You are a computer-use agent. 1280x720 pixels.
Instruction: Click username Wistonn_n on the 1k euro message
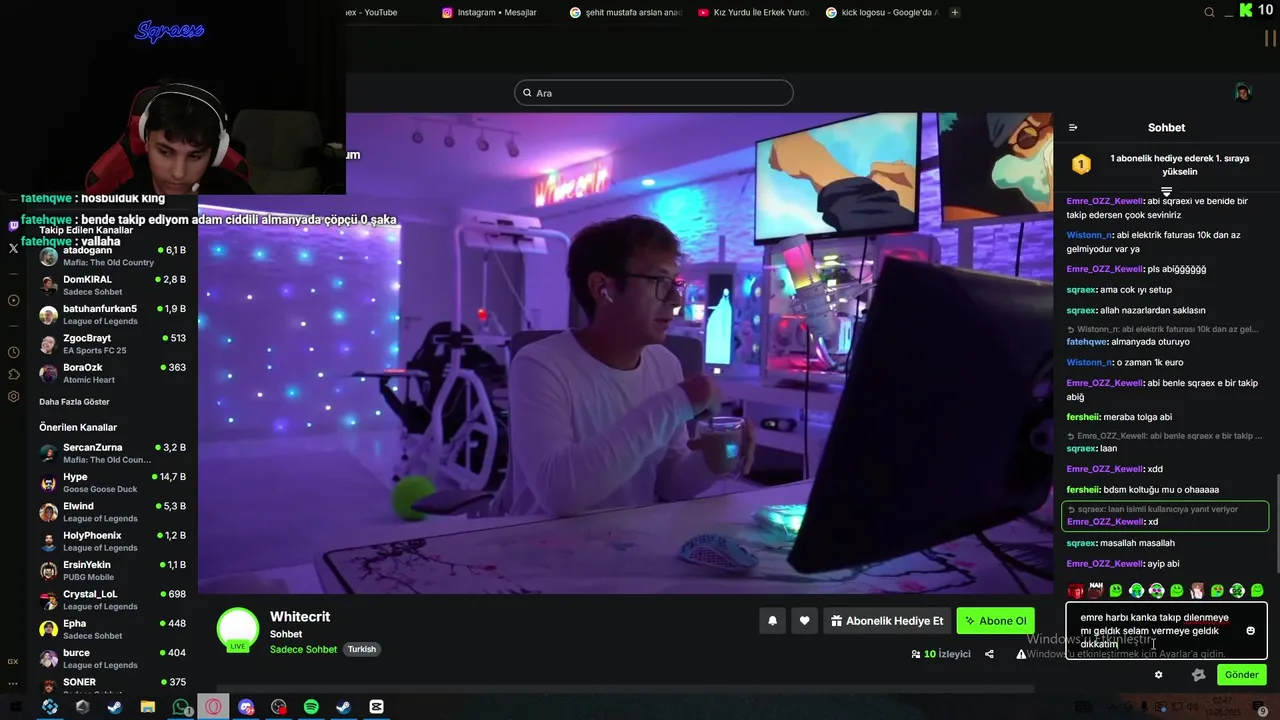pos(1089,362)
